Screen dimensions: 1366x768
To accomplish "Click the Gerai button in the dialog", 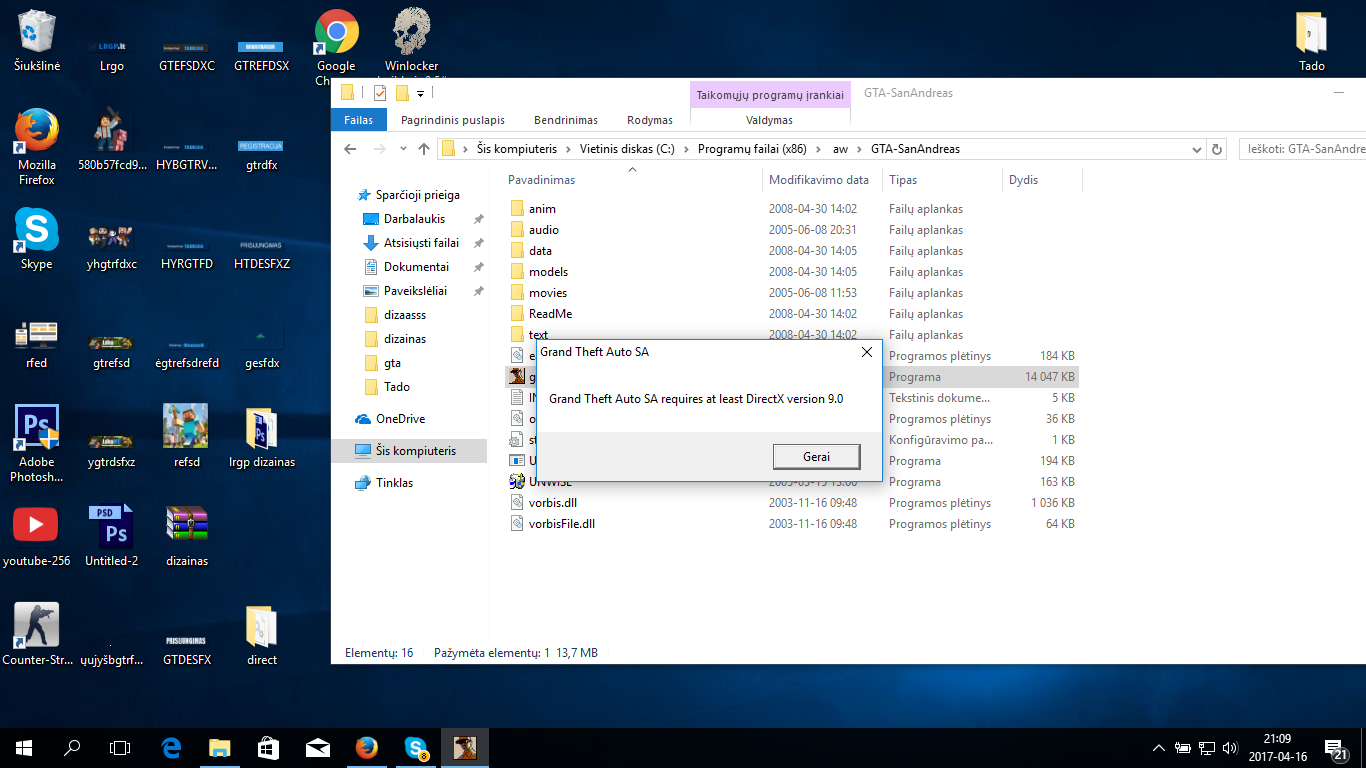I will point(816,456).
